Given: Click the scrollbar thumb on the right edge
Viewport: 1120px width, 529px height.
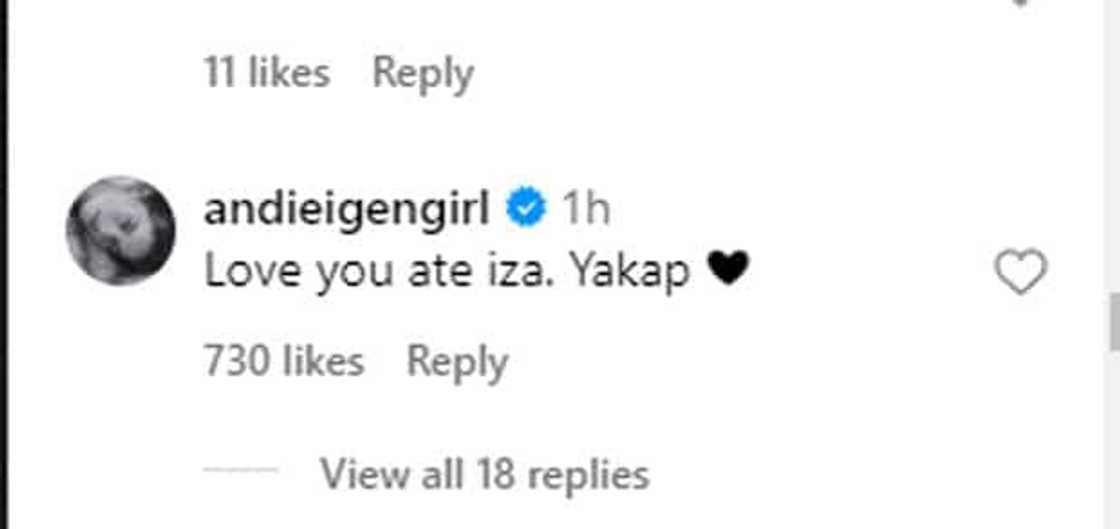Looking at the screenshot, I should click(1114, 322).
